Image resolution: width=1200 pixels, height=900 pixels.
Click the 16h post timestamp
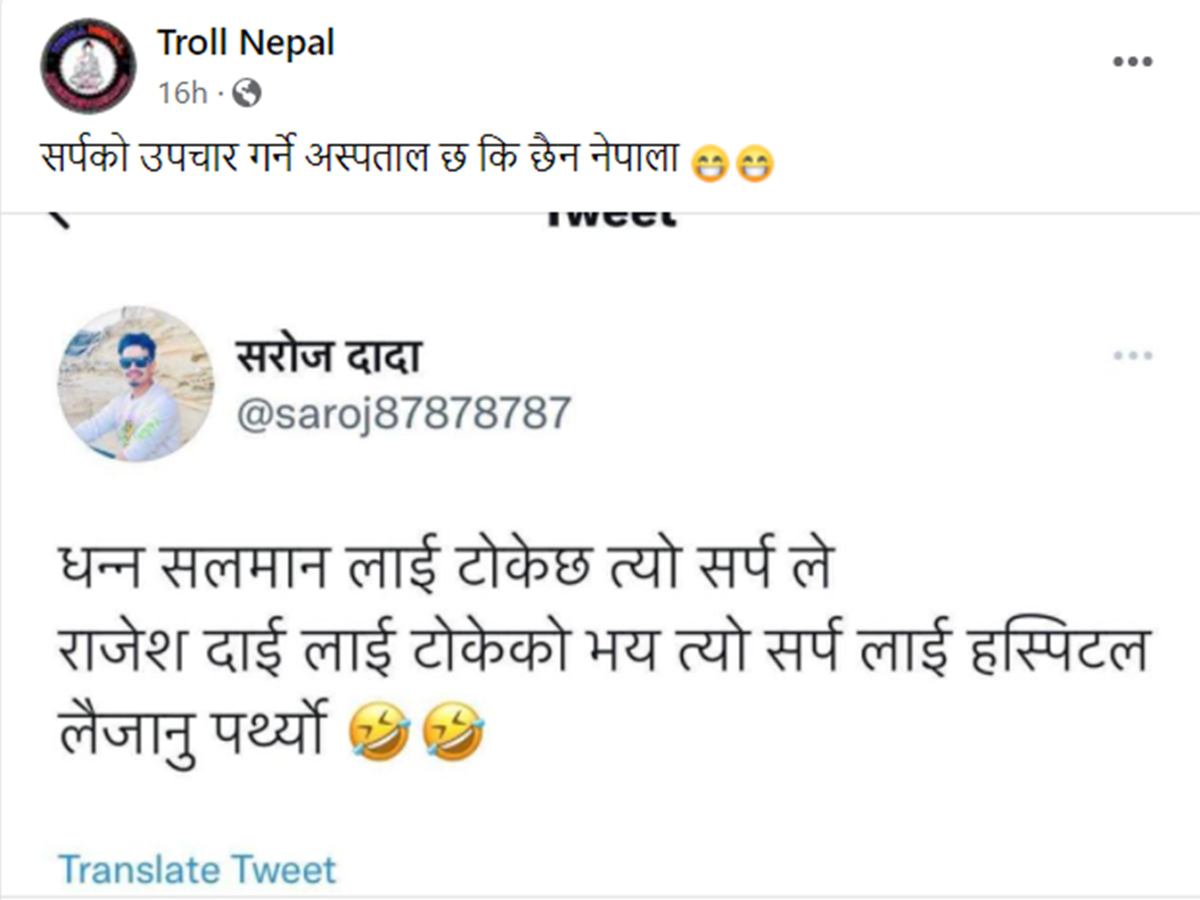pyautogui.click(x=182, y=93)
